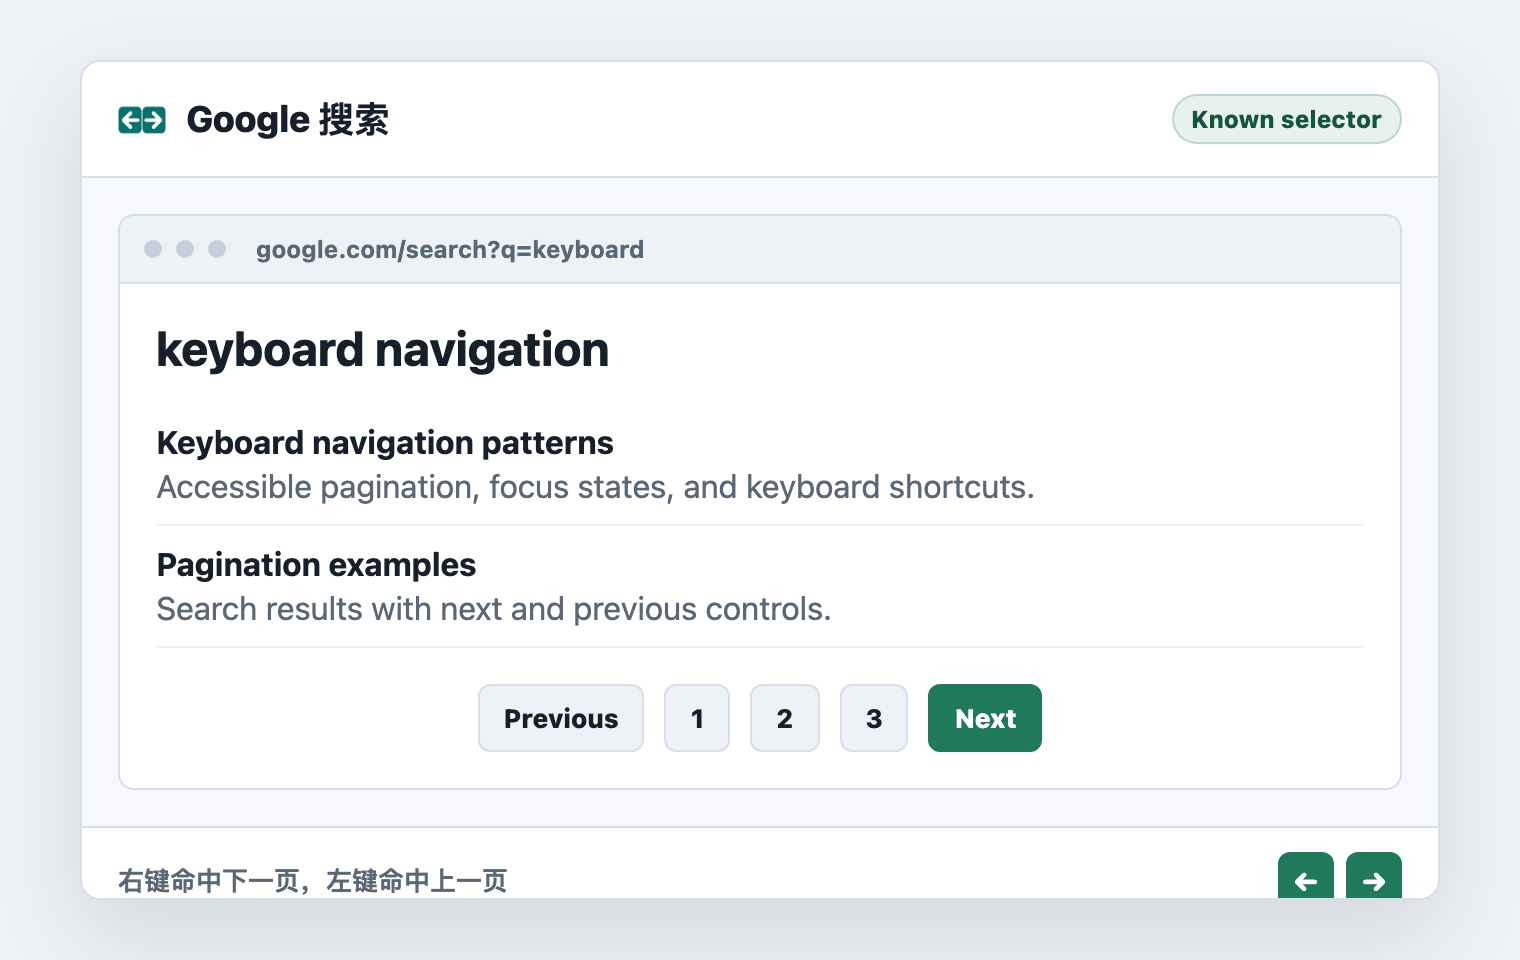This screenshot has width=1520, height=960.
Task: Click the green Next button
Action: 985,718
